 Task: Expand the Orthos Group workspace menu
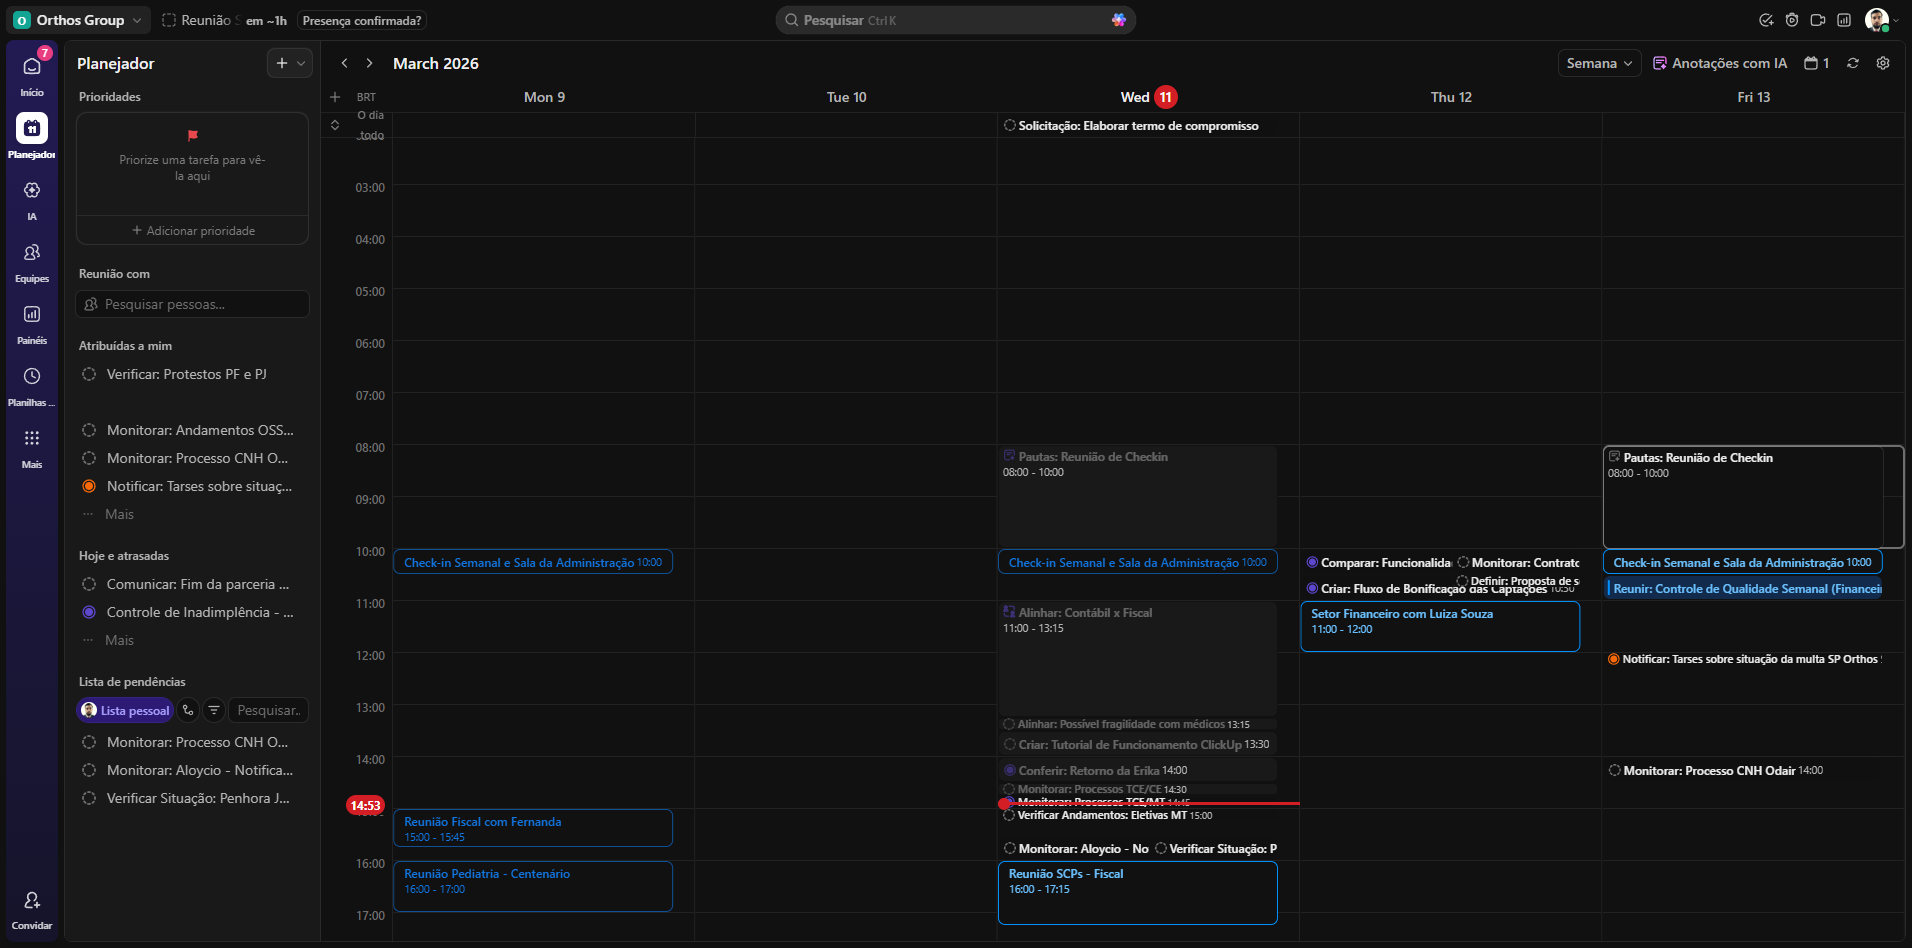point(80,20)
